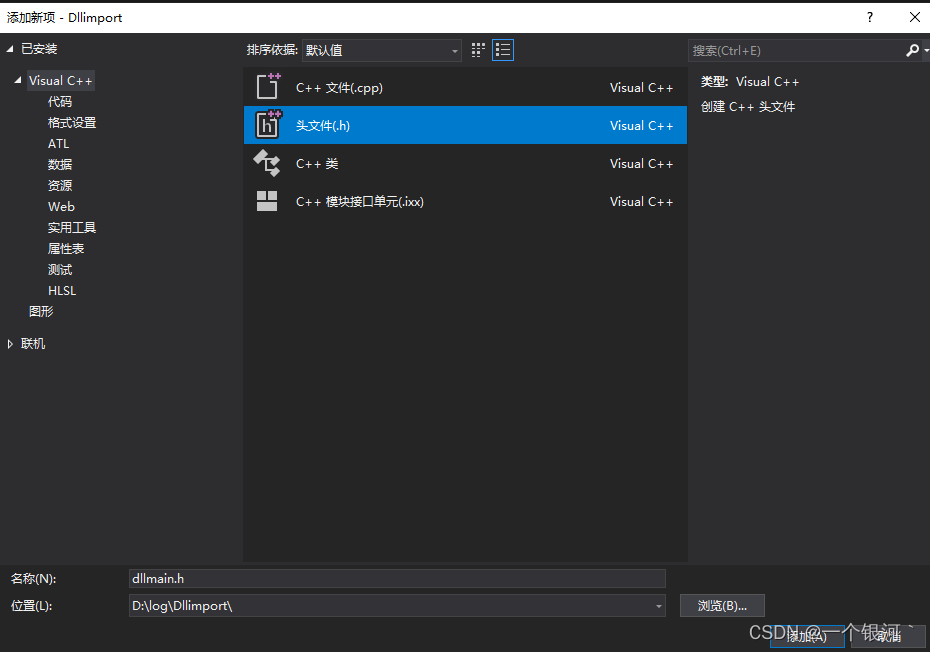This screenshot has height=652, width=930.
Task: Select the 代码 category
Action: [60, 101]
